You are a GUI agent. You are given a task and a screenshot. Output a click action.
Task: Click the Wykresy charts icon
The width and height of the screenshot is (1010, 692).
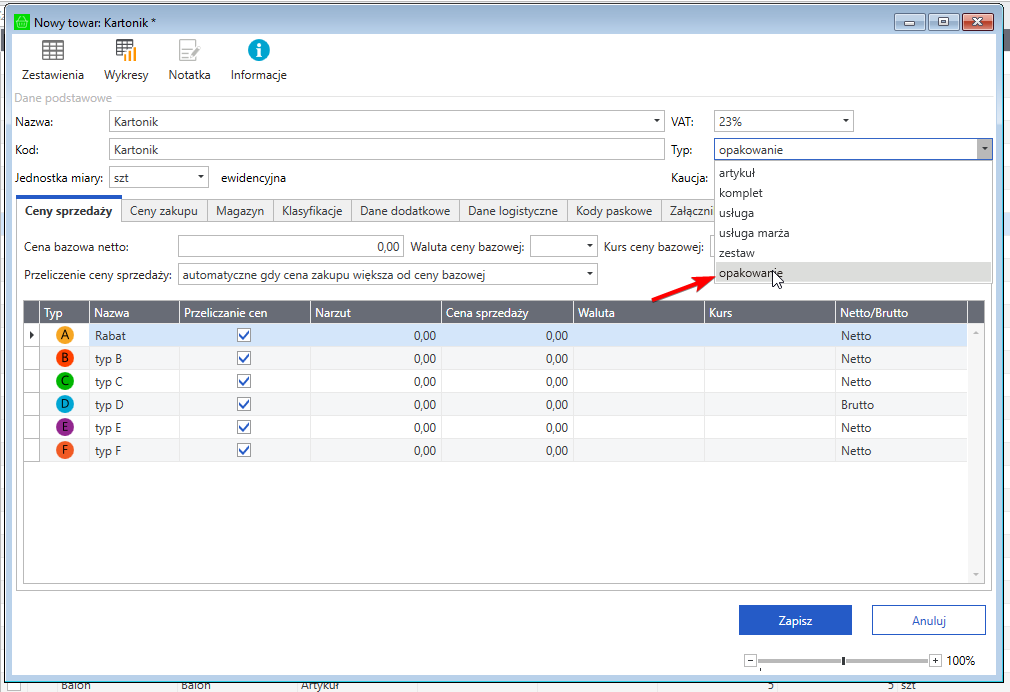pos(126,51)
